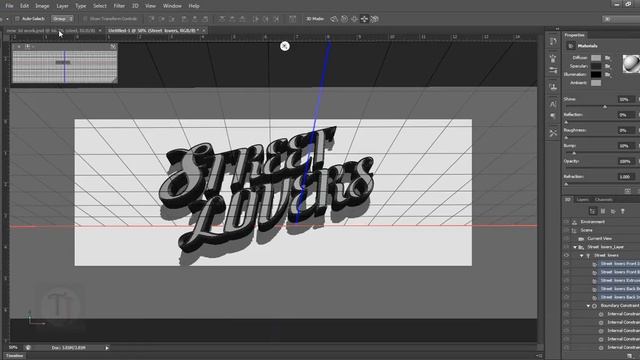This screenshot has width=640, height=360.
Task: Click the swap view icon in secondary view
Action: tap(113, 47)
